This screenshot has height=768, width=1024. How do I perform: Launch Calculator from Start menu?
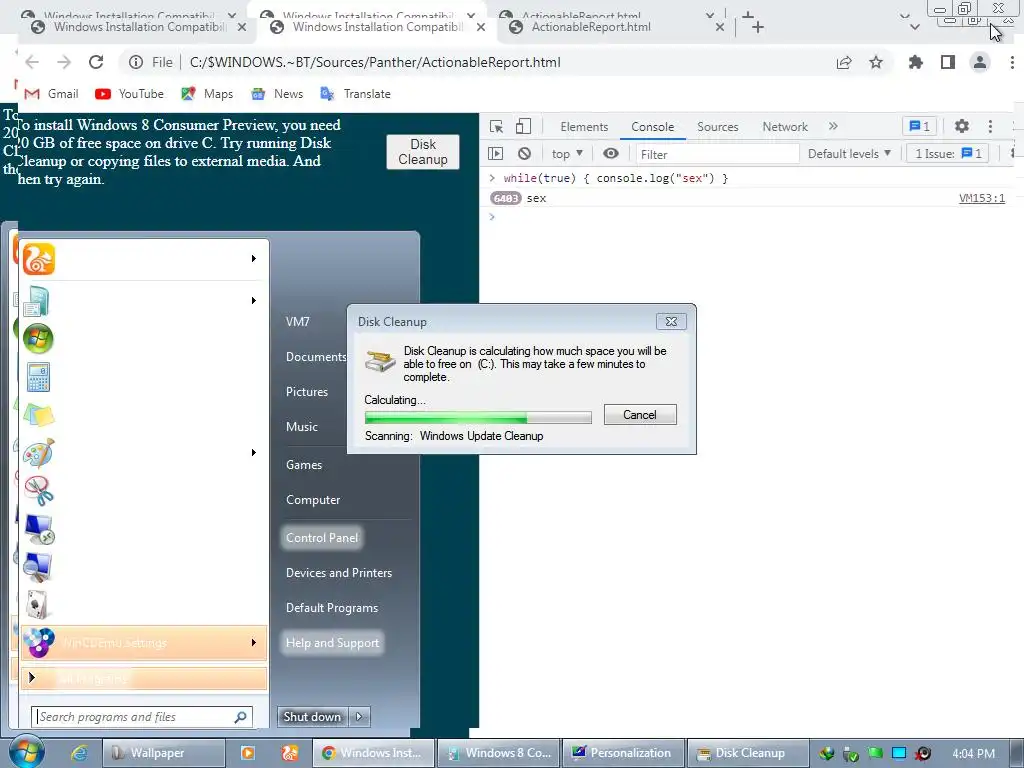(38, 377)
